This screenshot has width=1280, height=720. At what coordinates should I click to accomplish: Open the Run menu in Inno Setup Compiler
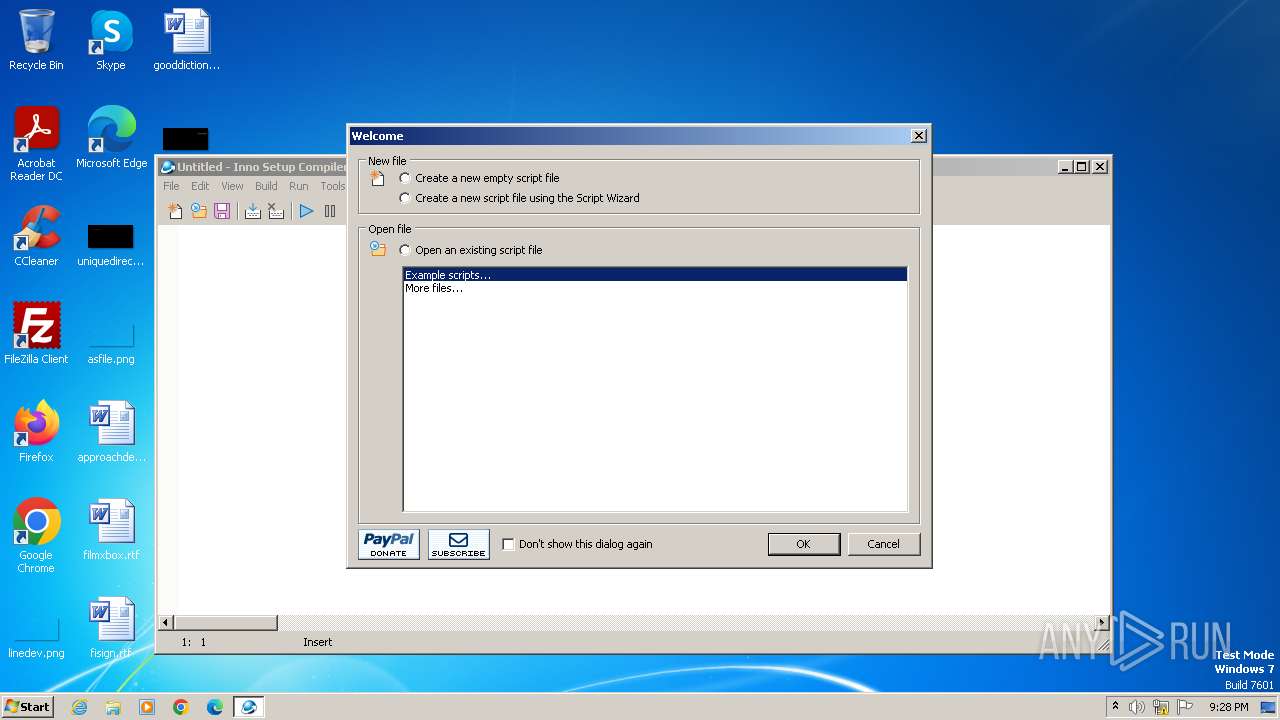click(299, 186)
